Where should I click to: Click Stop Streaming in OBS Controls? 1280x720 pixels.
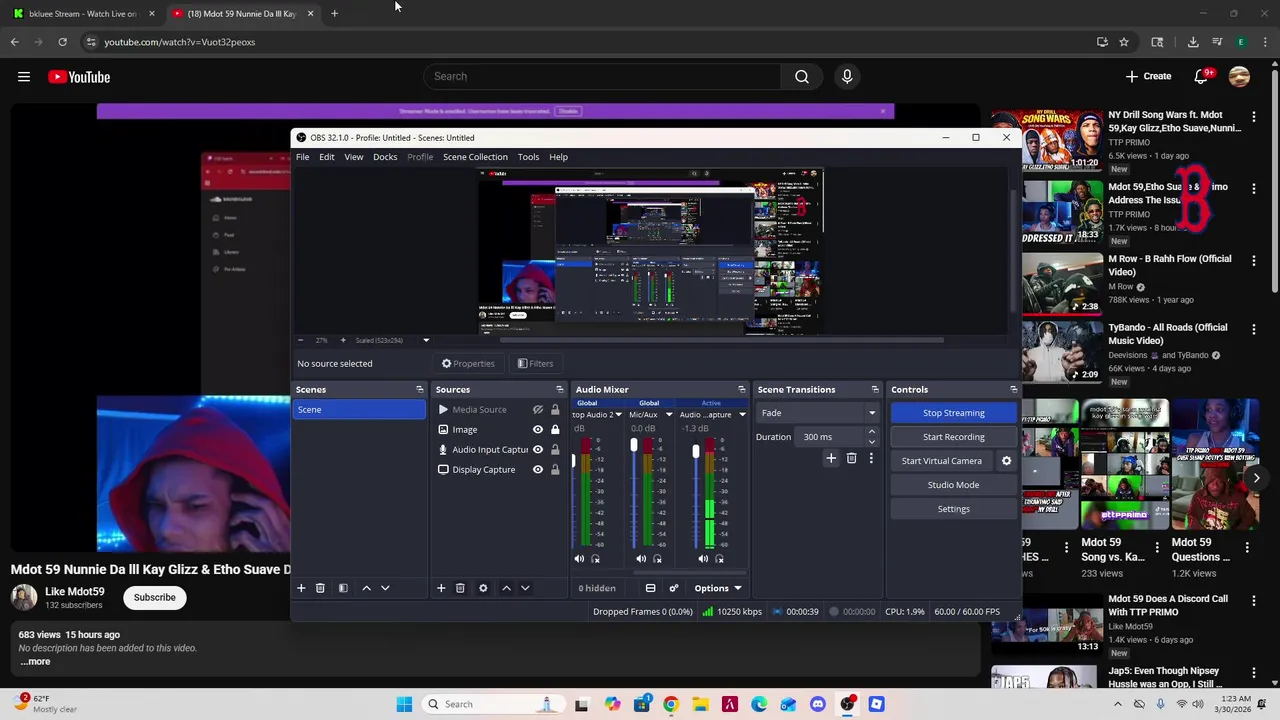click(954, 413)
